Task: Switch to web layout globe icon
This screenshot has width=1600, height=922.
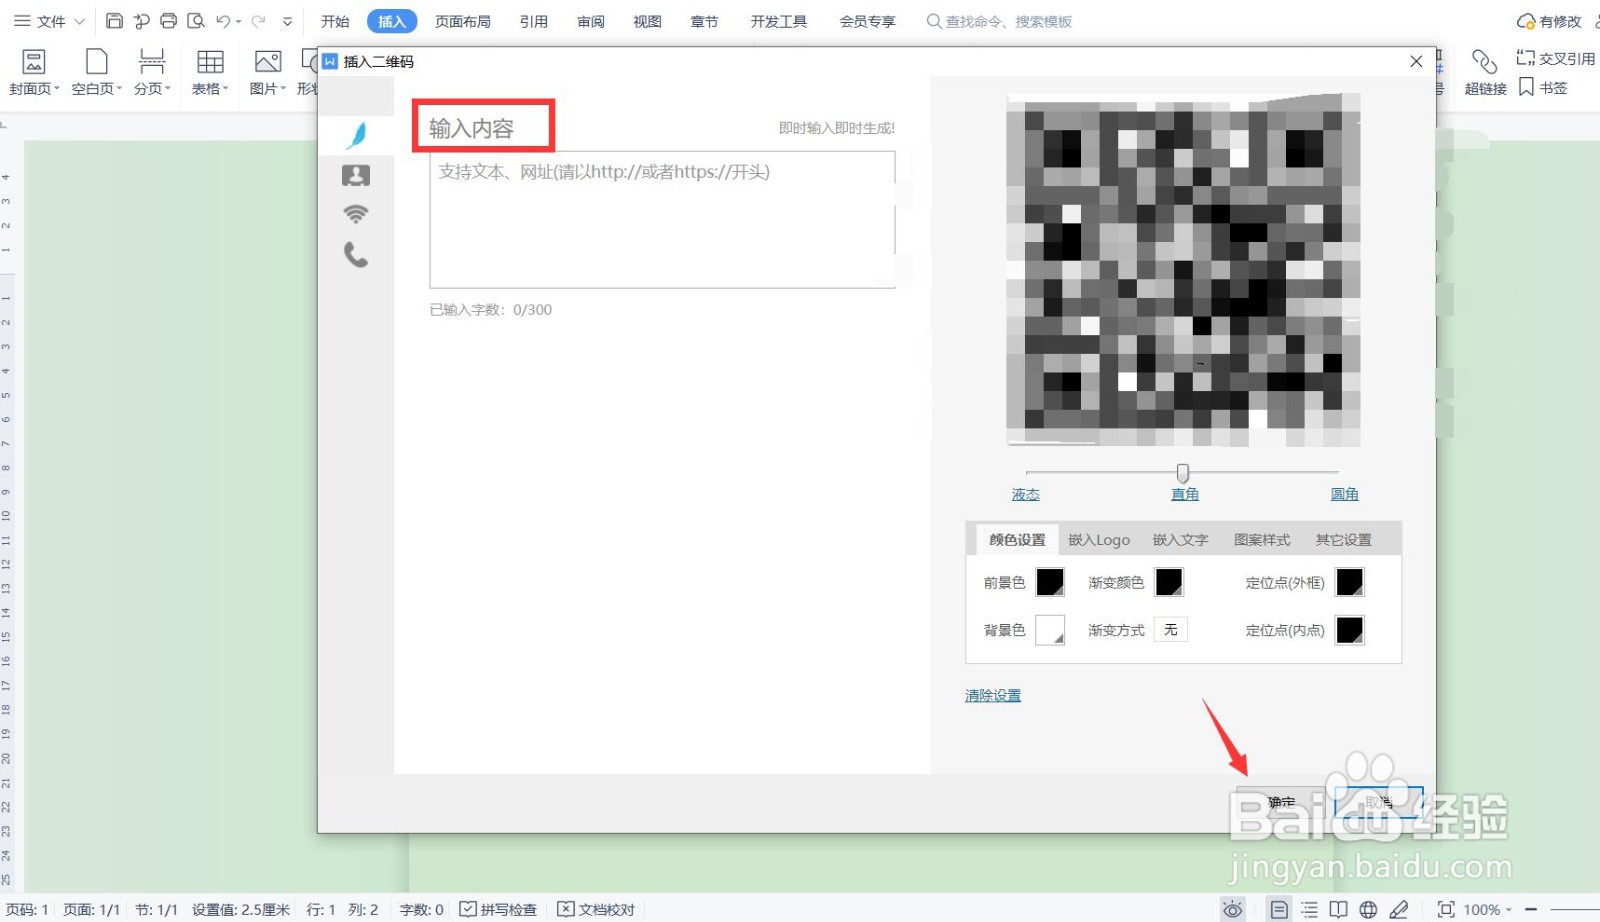Action: point(1368,909)
